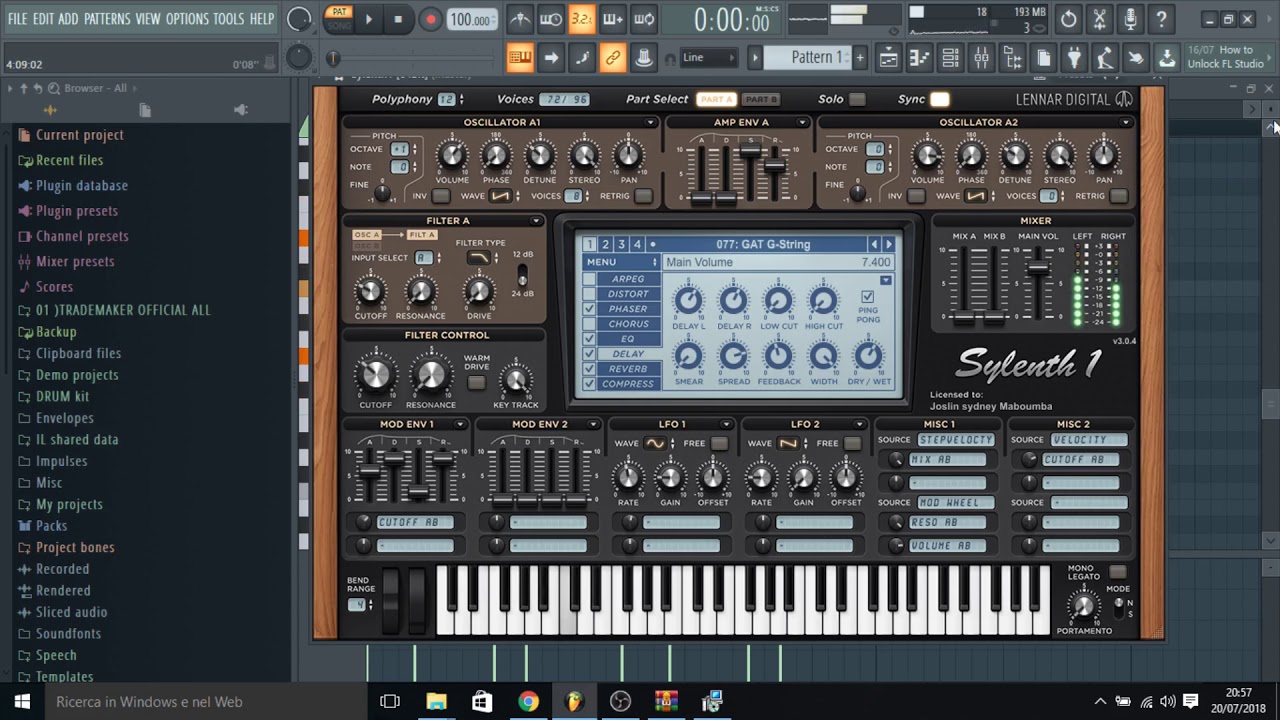This screenshot has height=720, width=1280.
Task: Open the Mixer view icon
Action: pyautogui.click(x=981, y=58)
